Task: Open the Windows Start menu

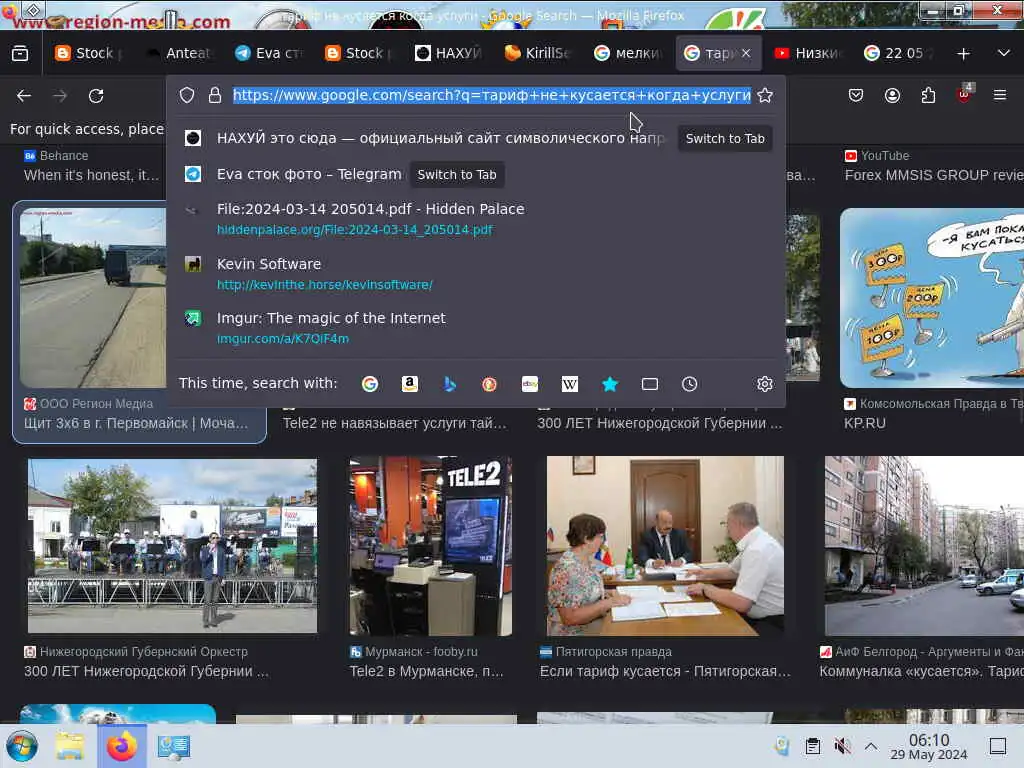Action: tap(22, 746)
